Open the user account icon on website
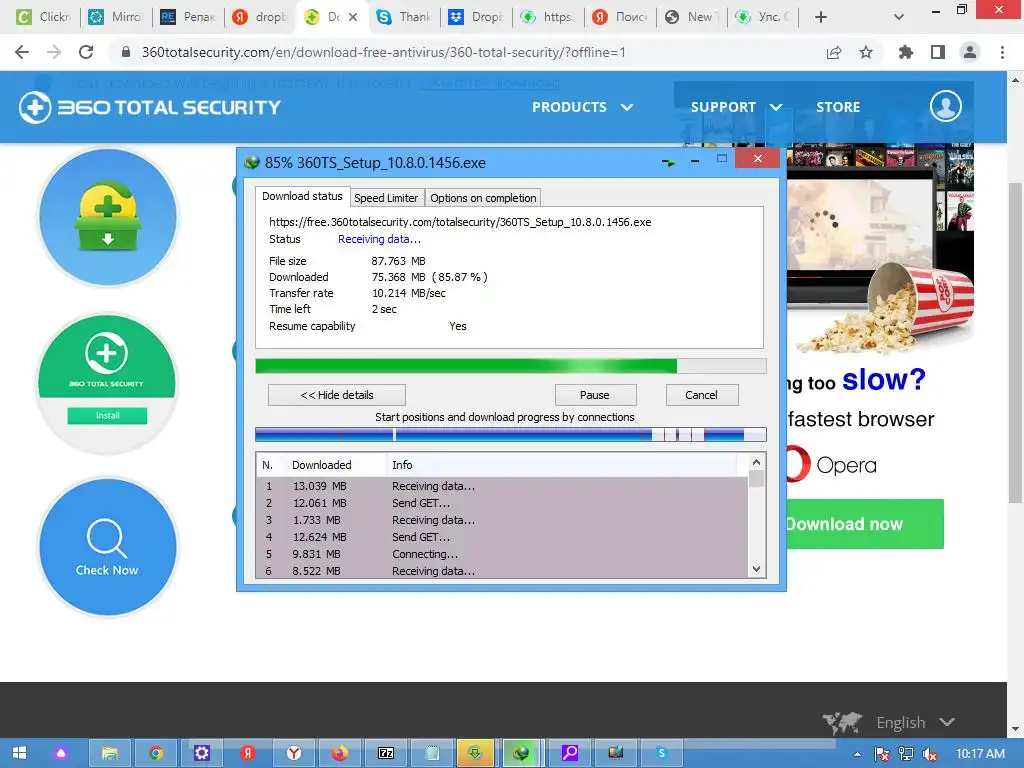1024x768 pixels. coord(946,106)
